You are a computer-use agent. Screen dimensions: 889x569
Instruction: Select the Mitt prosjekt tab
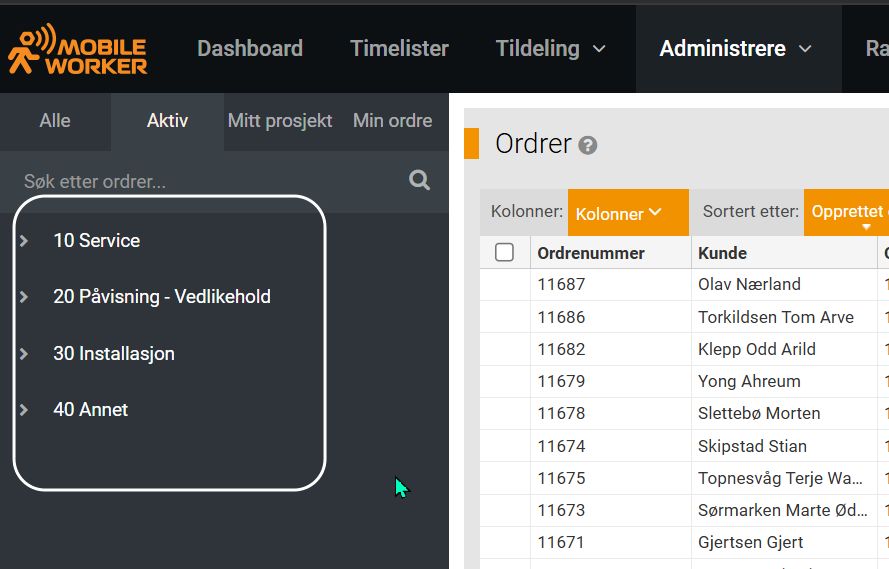(280, 121)
